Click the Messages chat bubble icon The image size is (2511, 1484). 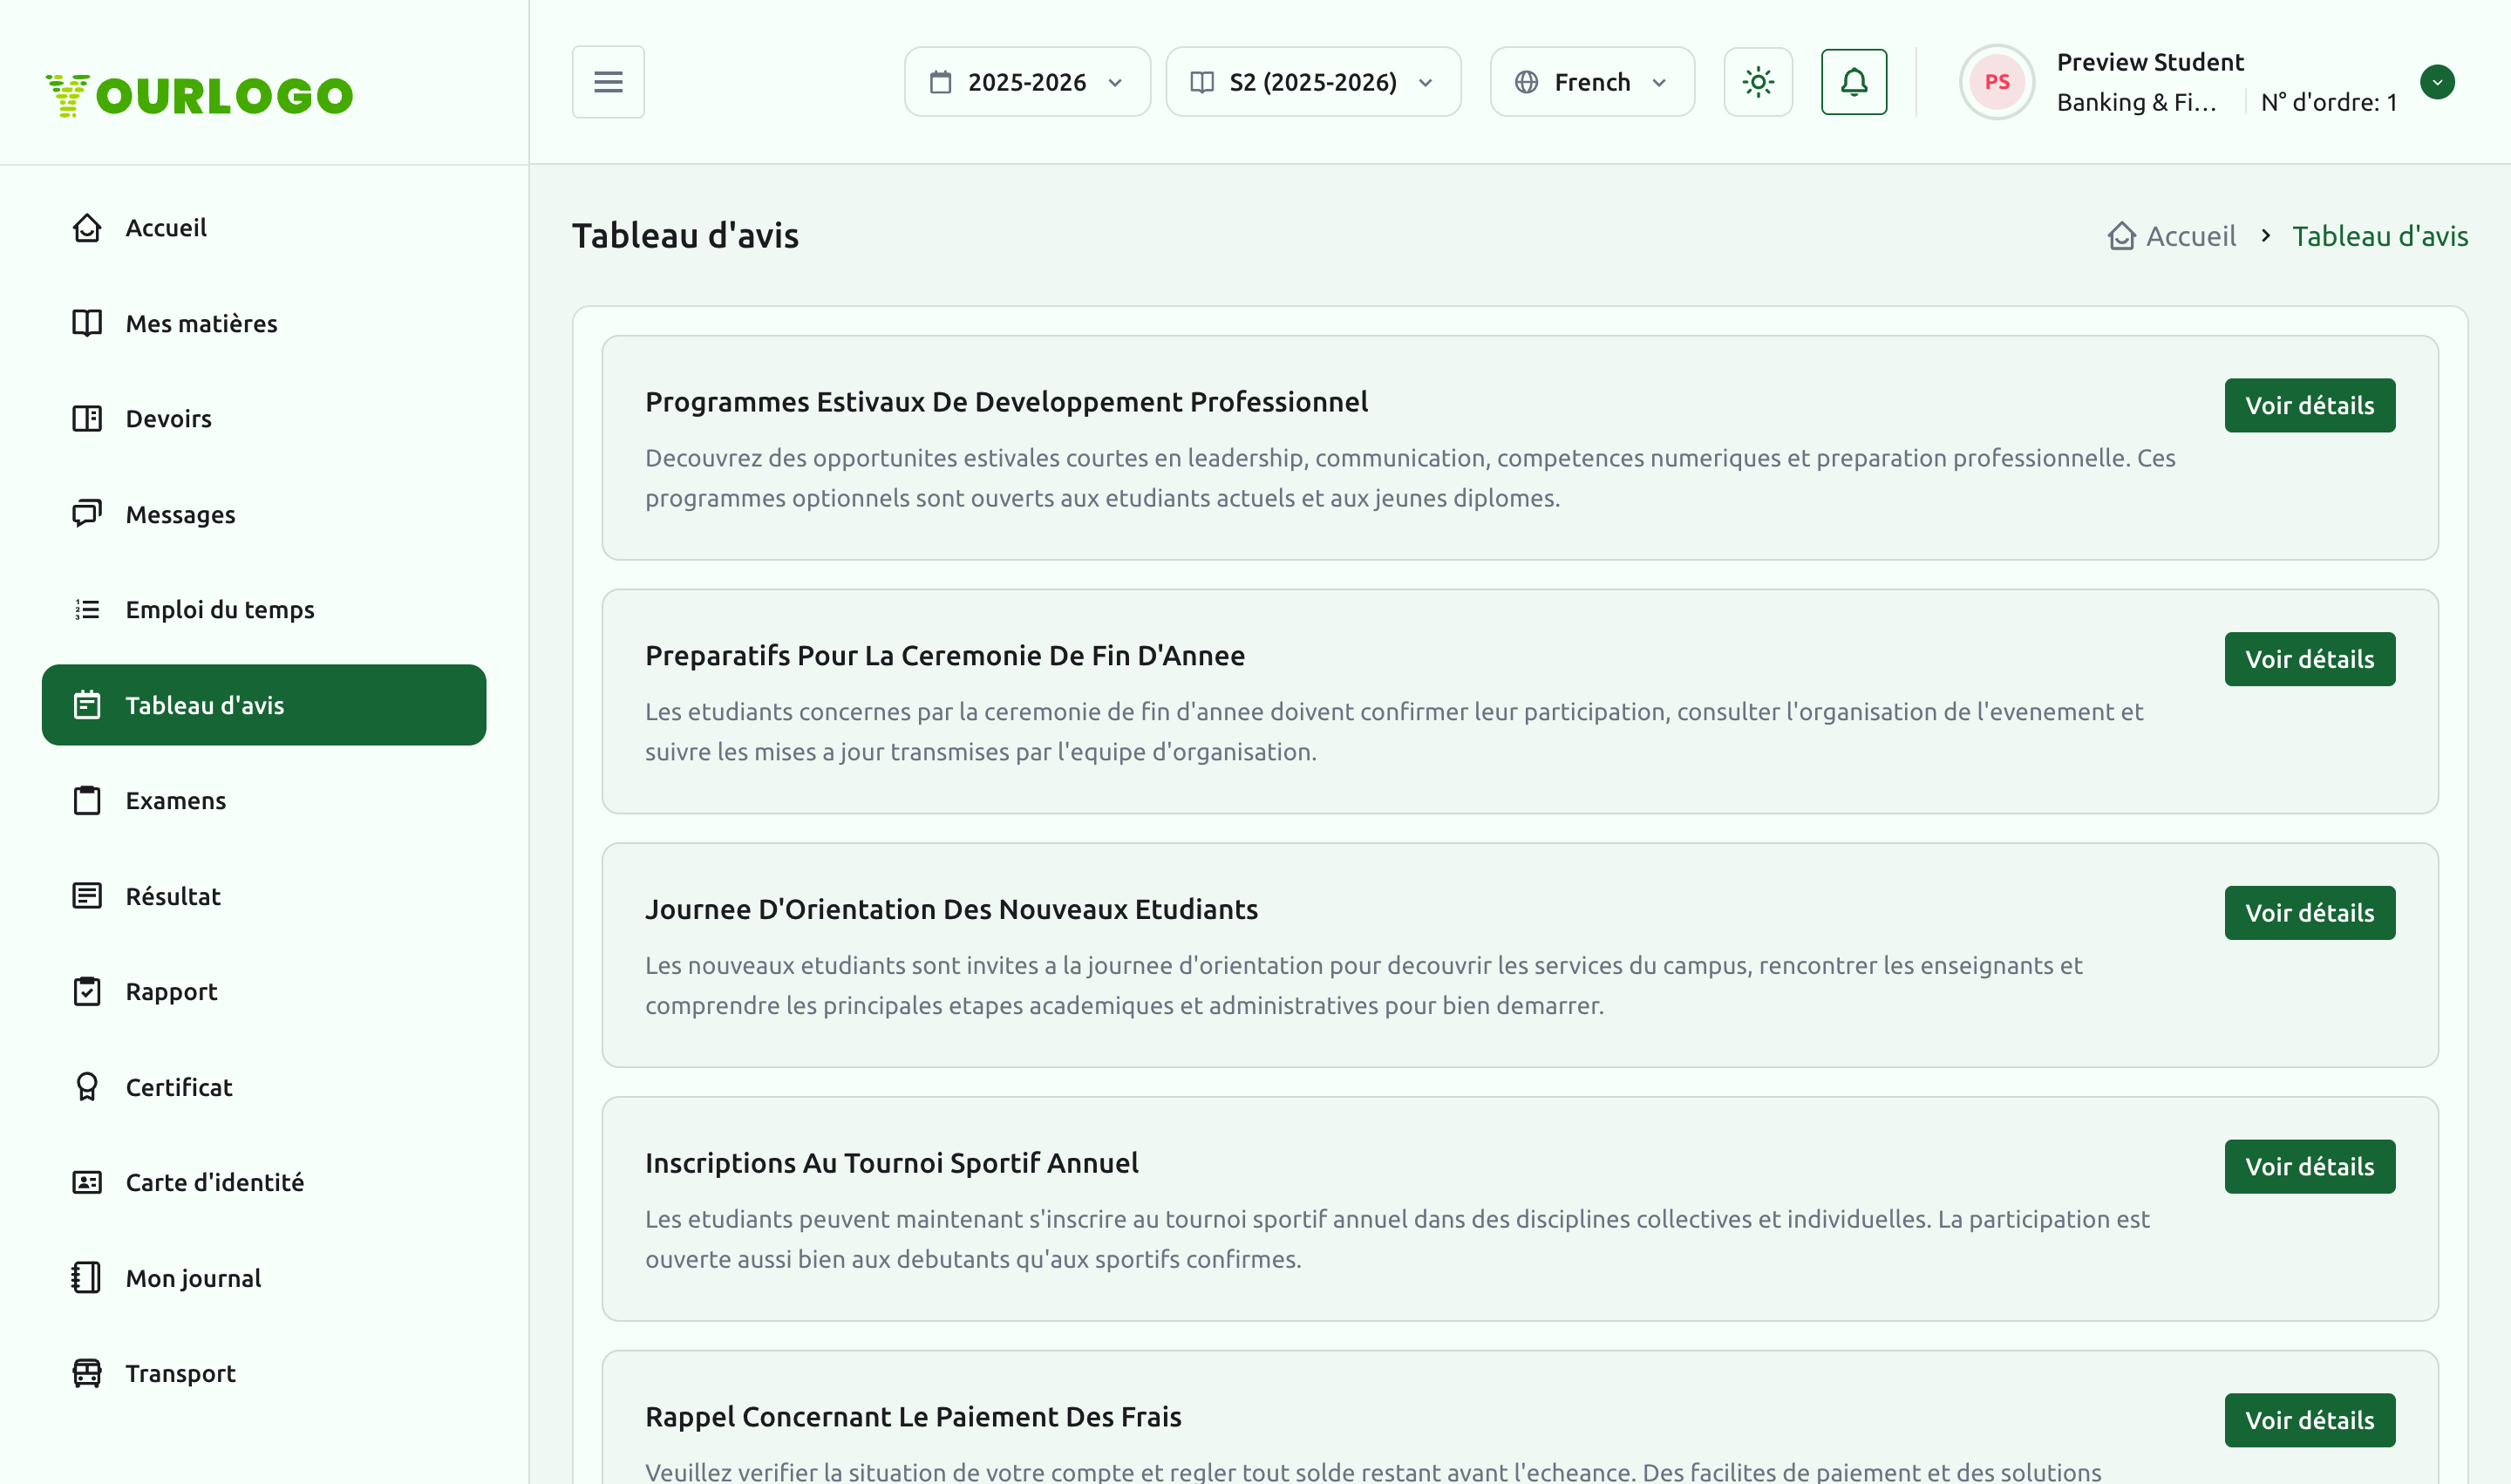(87, 514)
